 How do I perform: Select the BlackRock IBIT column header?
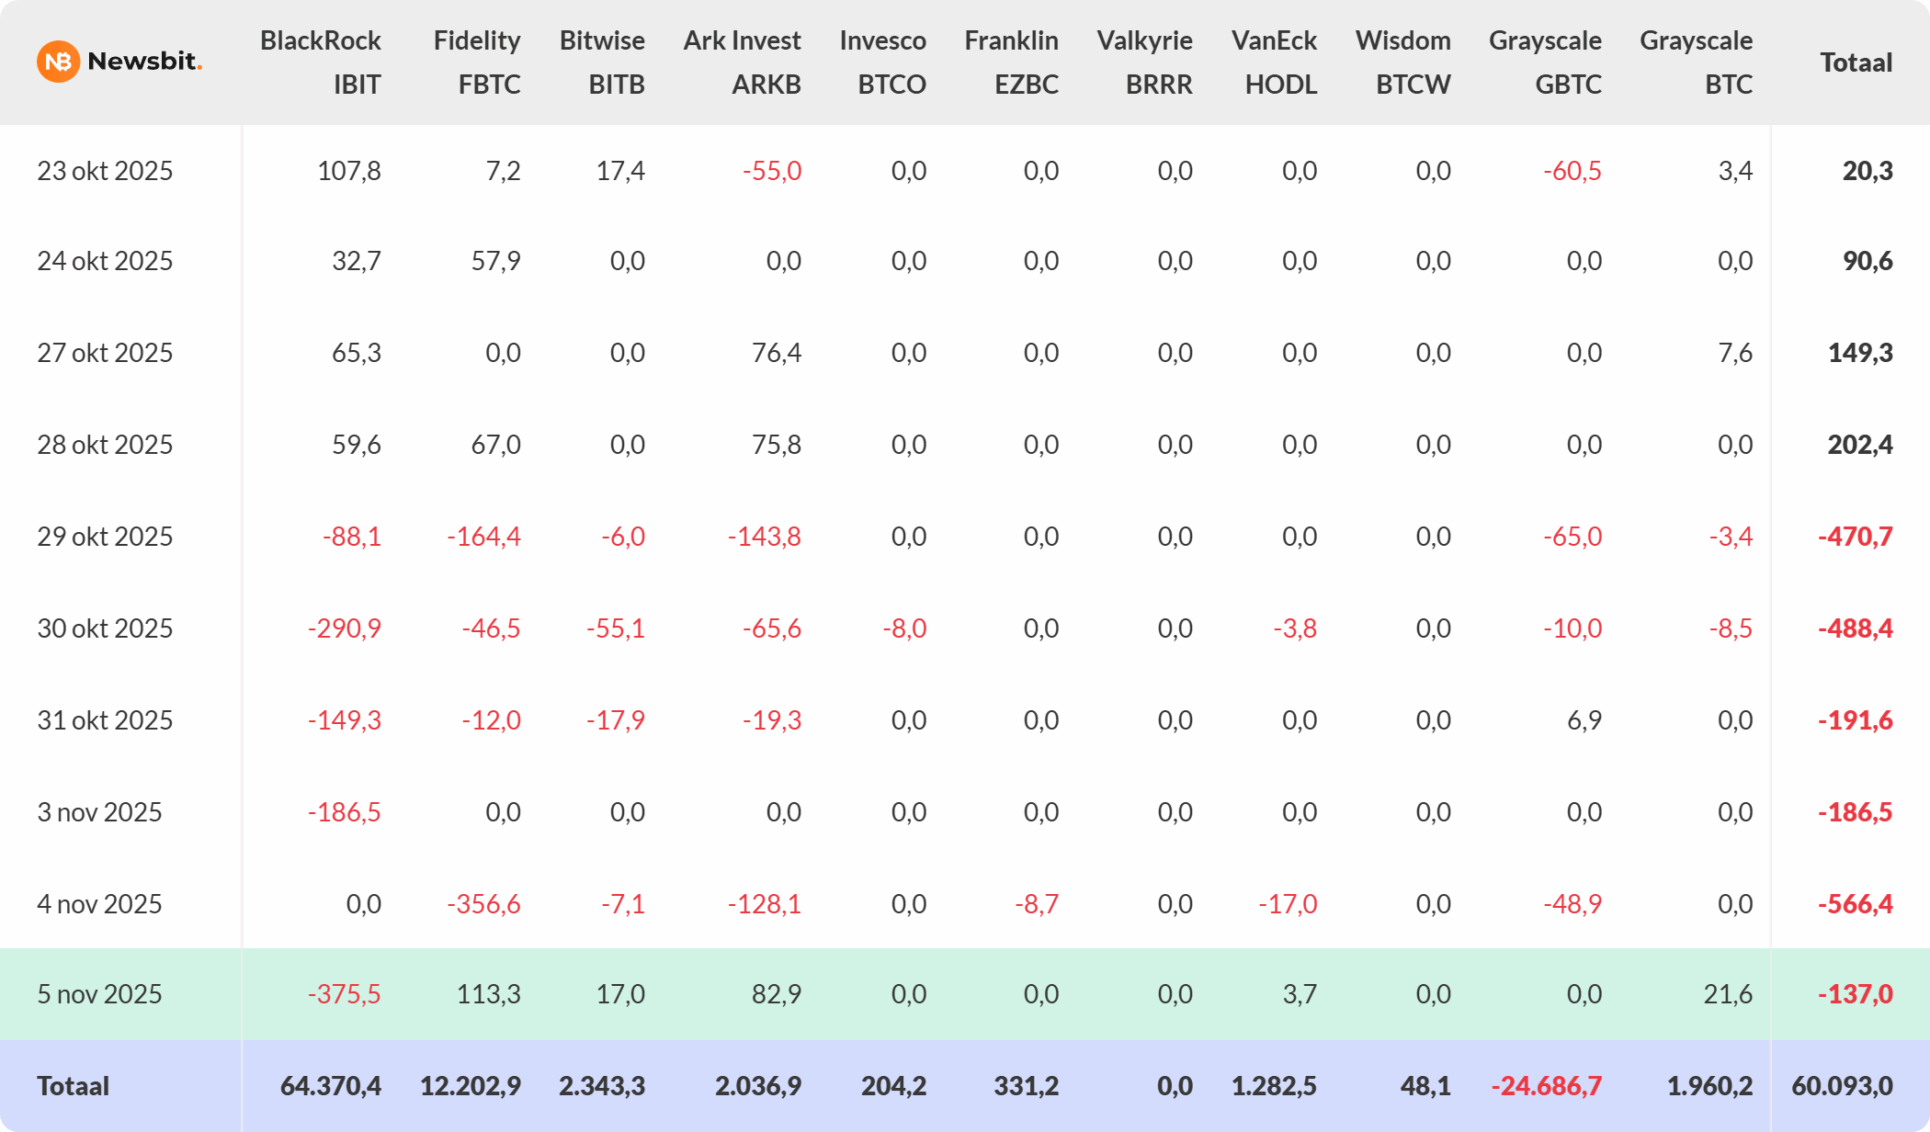coord(320,62)
